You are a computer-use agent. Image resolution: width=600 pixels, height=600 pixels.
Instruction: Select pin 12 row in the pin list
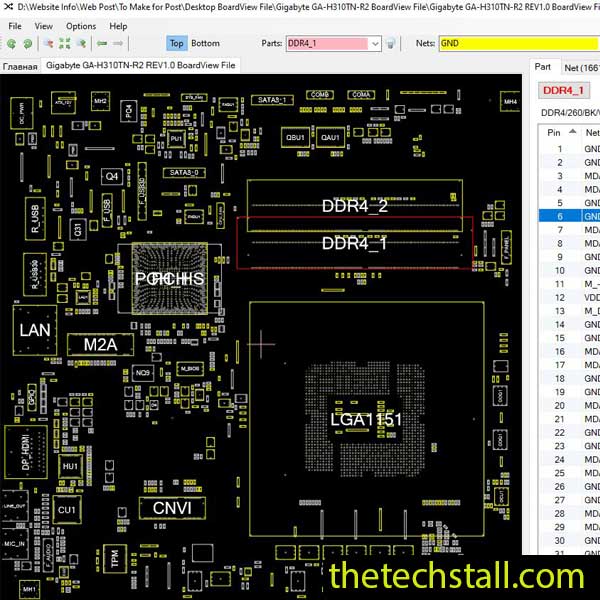click(x=569, y=297)
